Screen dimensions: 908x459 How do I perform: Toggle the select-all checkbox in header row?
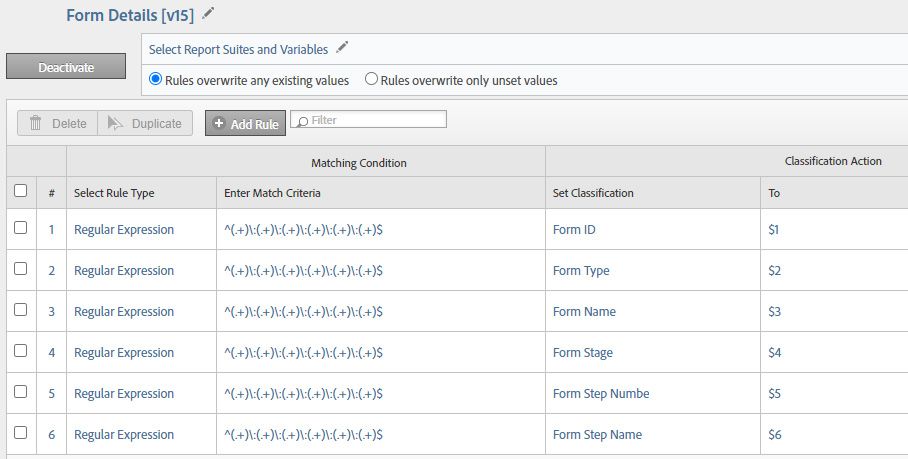[x=21, y=191]
